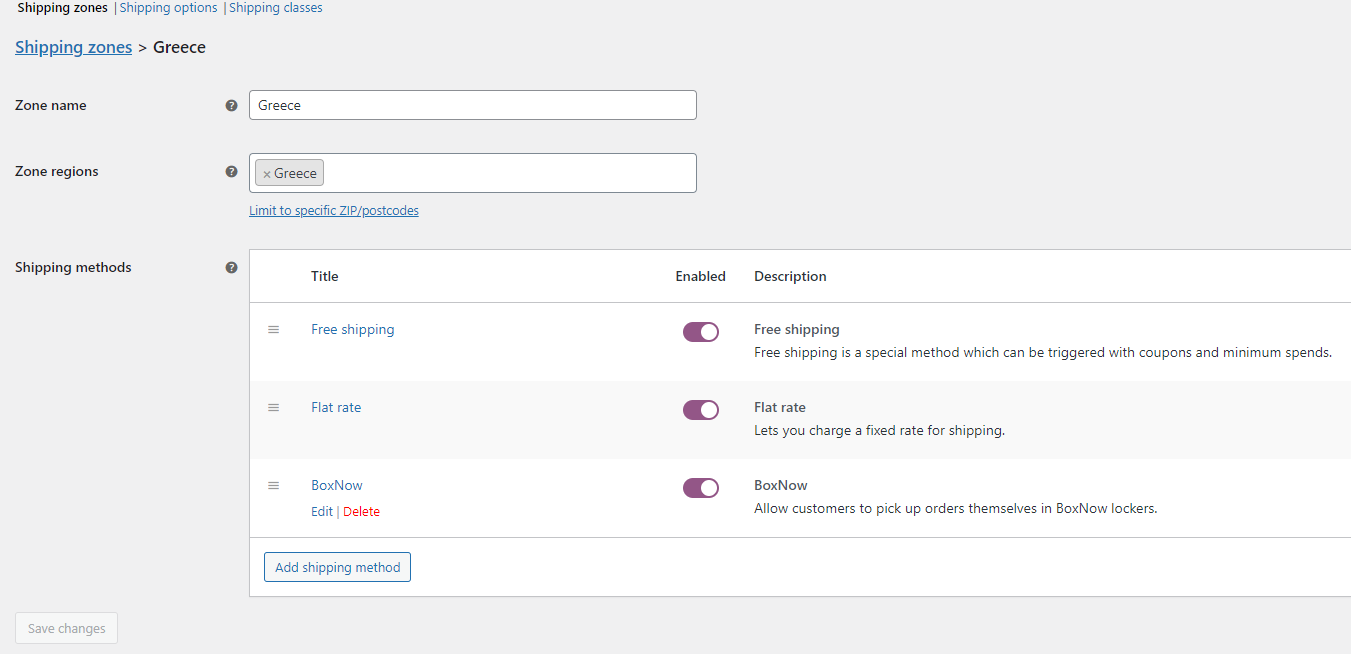Image resolution: width=1351 pixels, height=654 pixels.
Task: Remove the Greece region tag
Action: pyautogui.click(x=267, y=174)
